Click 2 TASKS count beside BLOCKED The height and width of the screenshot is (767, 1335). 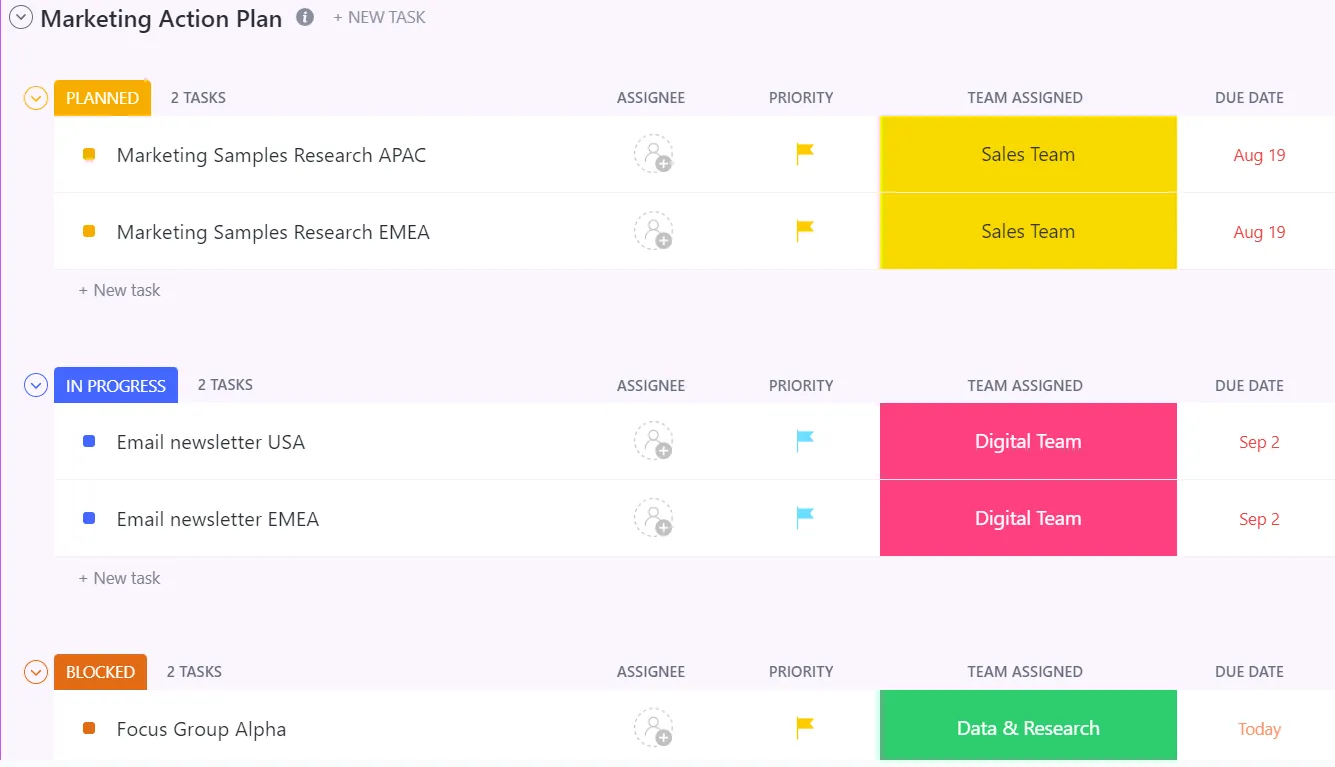tap(194, 672)
